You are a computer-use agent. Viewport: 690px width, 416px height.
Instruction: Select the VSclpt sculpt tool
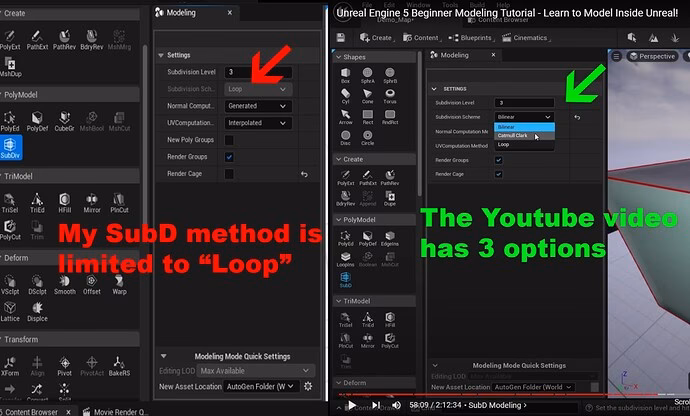(x=10, y=284)
